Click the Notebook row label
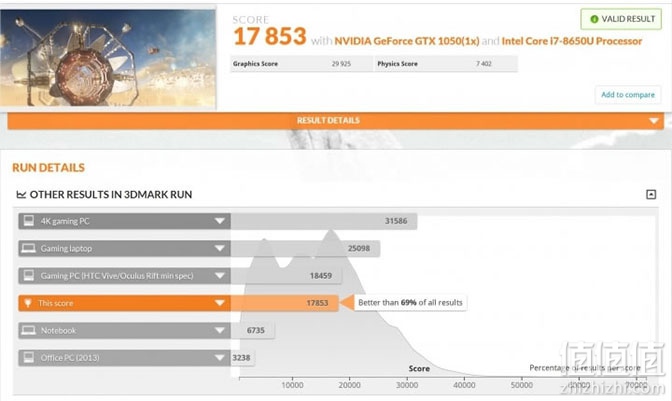Screen dimensions: 672x401 (58, 330)
